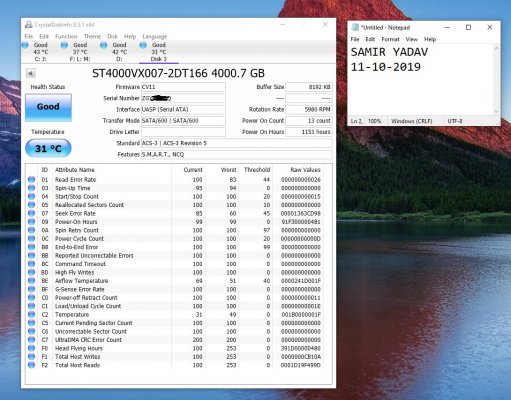Click the Threshold column header

coord(257,170)
